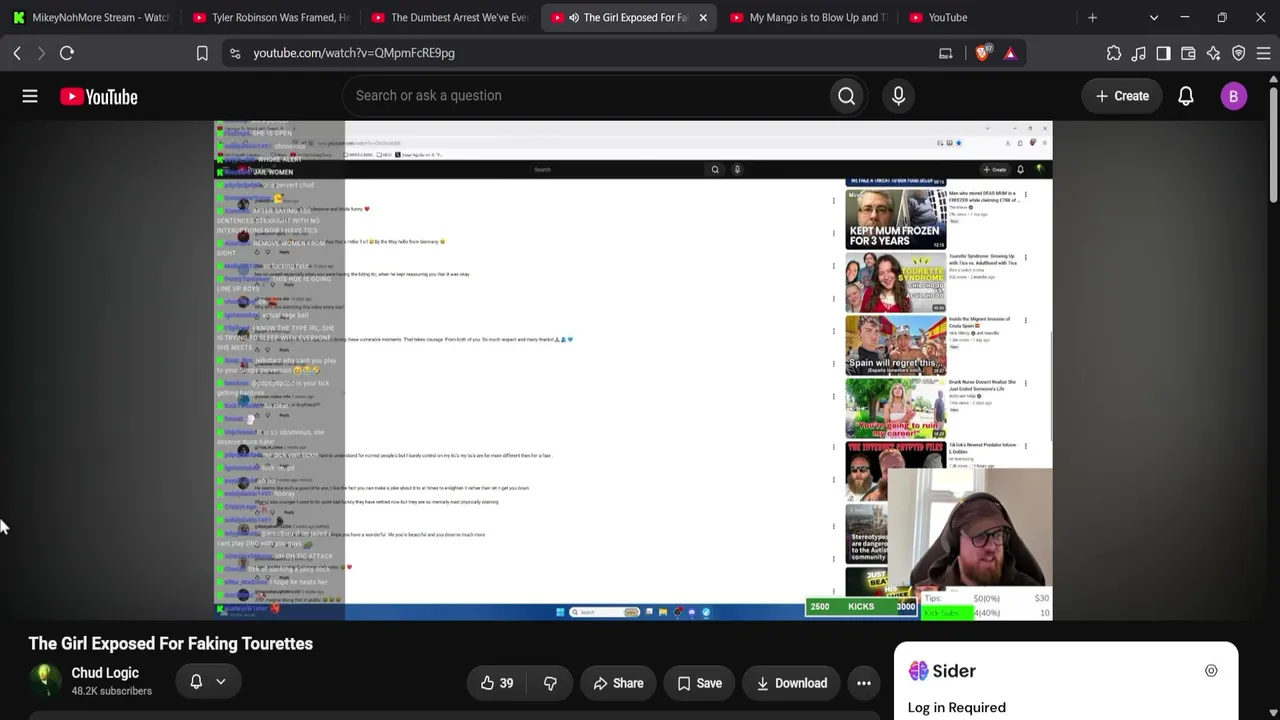Open the account avatar menu

point(1233,96)
